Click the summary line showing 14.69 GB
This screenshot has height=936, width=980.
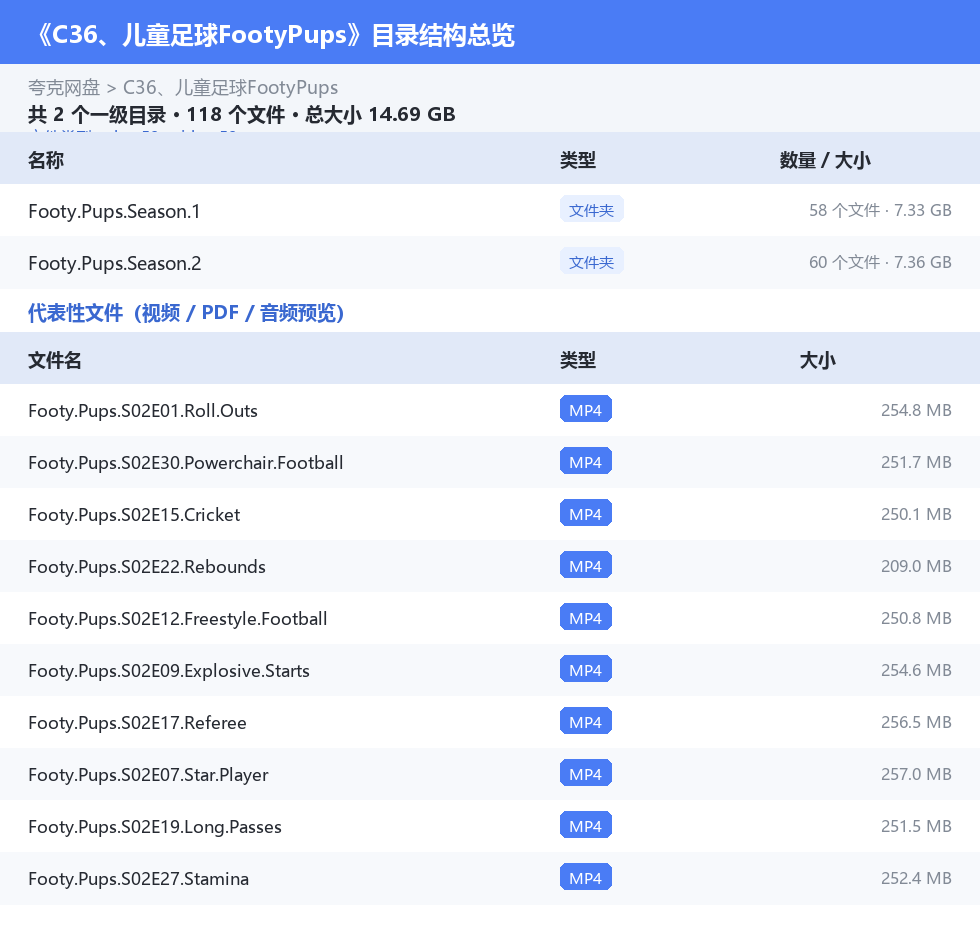(x=241, y=114)
